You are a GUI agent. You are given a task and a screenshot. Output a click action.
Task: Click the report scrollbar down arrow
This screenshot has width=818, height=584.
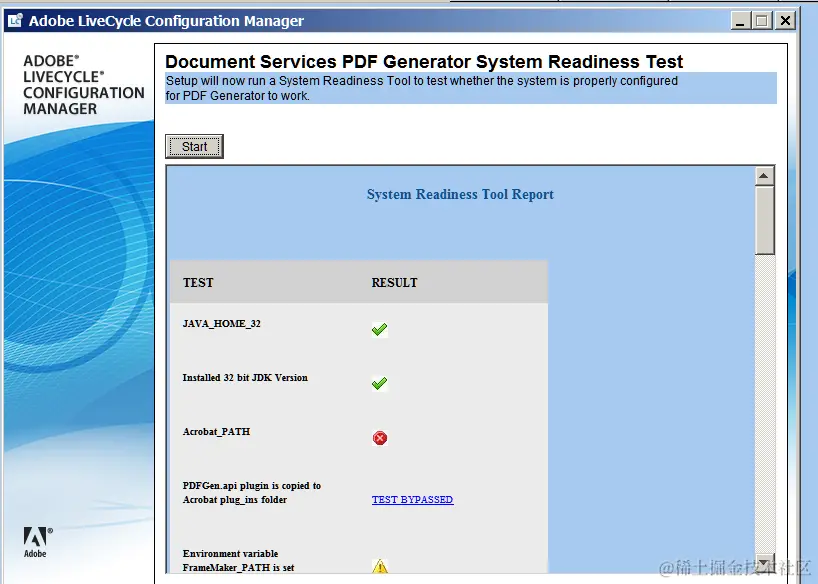(764, 563)
